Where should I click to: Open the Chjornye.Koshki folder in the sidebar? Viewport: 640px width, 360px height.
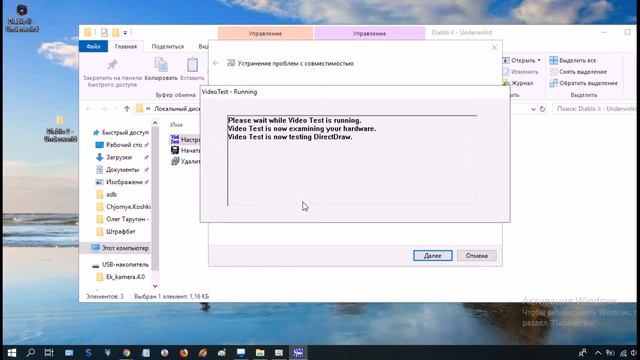coord(123,207)
